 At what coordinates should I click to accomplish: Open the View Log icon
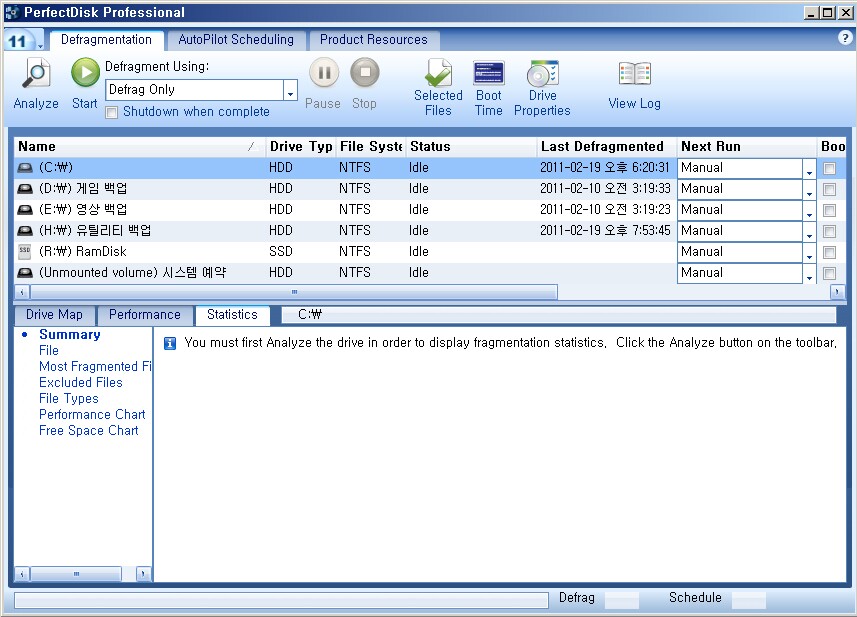[634, 75]
